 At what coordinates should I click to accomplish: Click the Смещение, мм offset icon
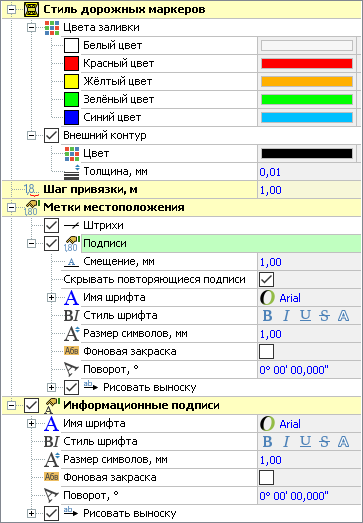click(x=71, y=262)
